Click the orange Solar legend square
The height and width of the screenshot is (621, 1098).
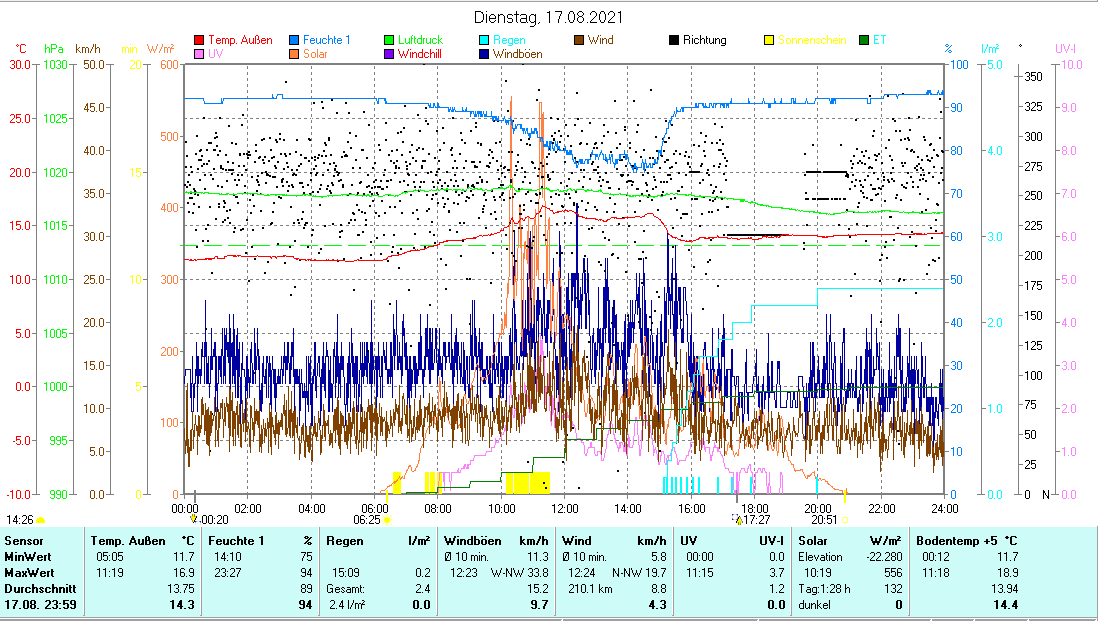point(296,54)
